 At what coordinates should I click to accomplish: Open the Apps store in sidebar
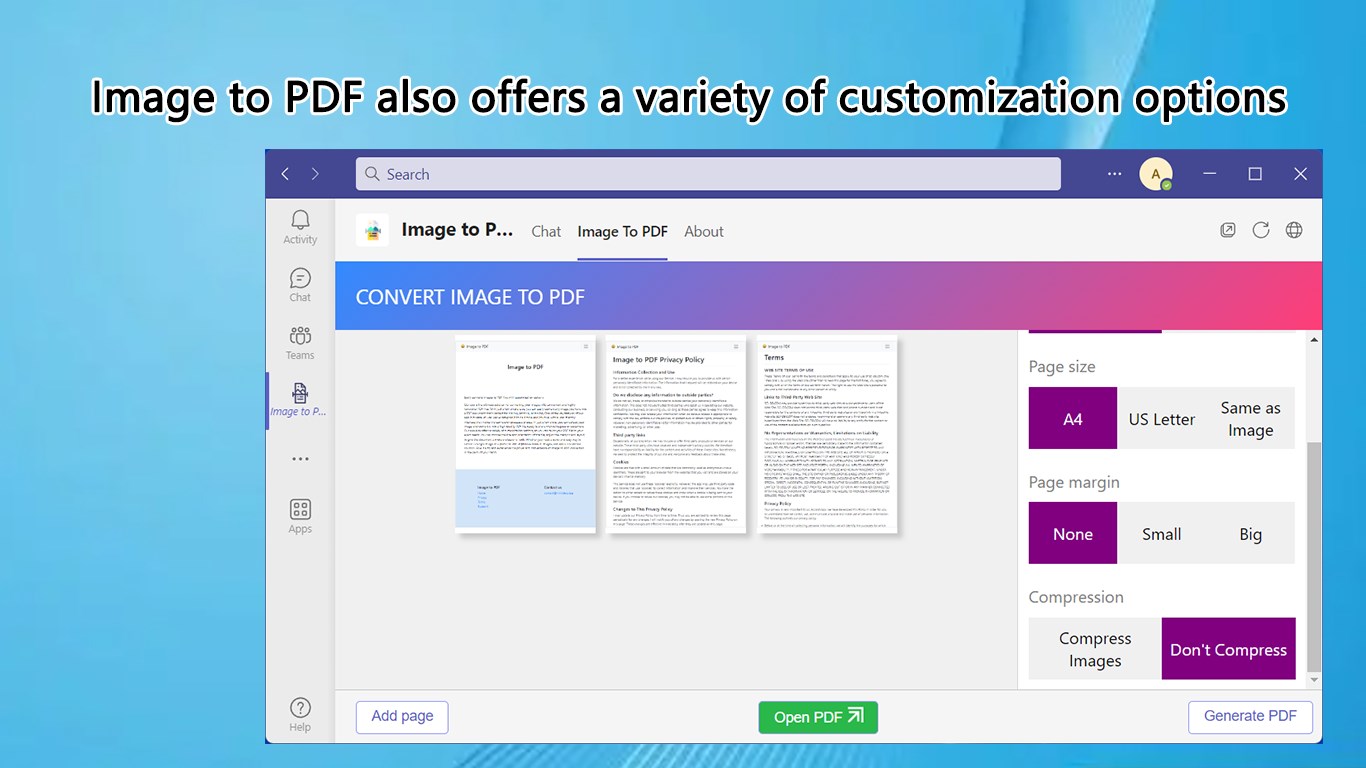(300, 516)
